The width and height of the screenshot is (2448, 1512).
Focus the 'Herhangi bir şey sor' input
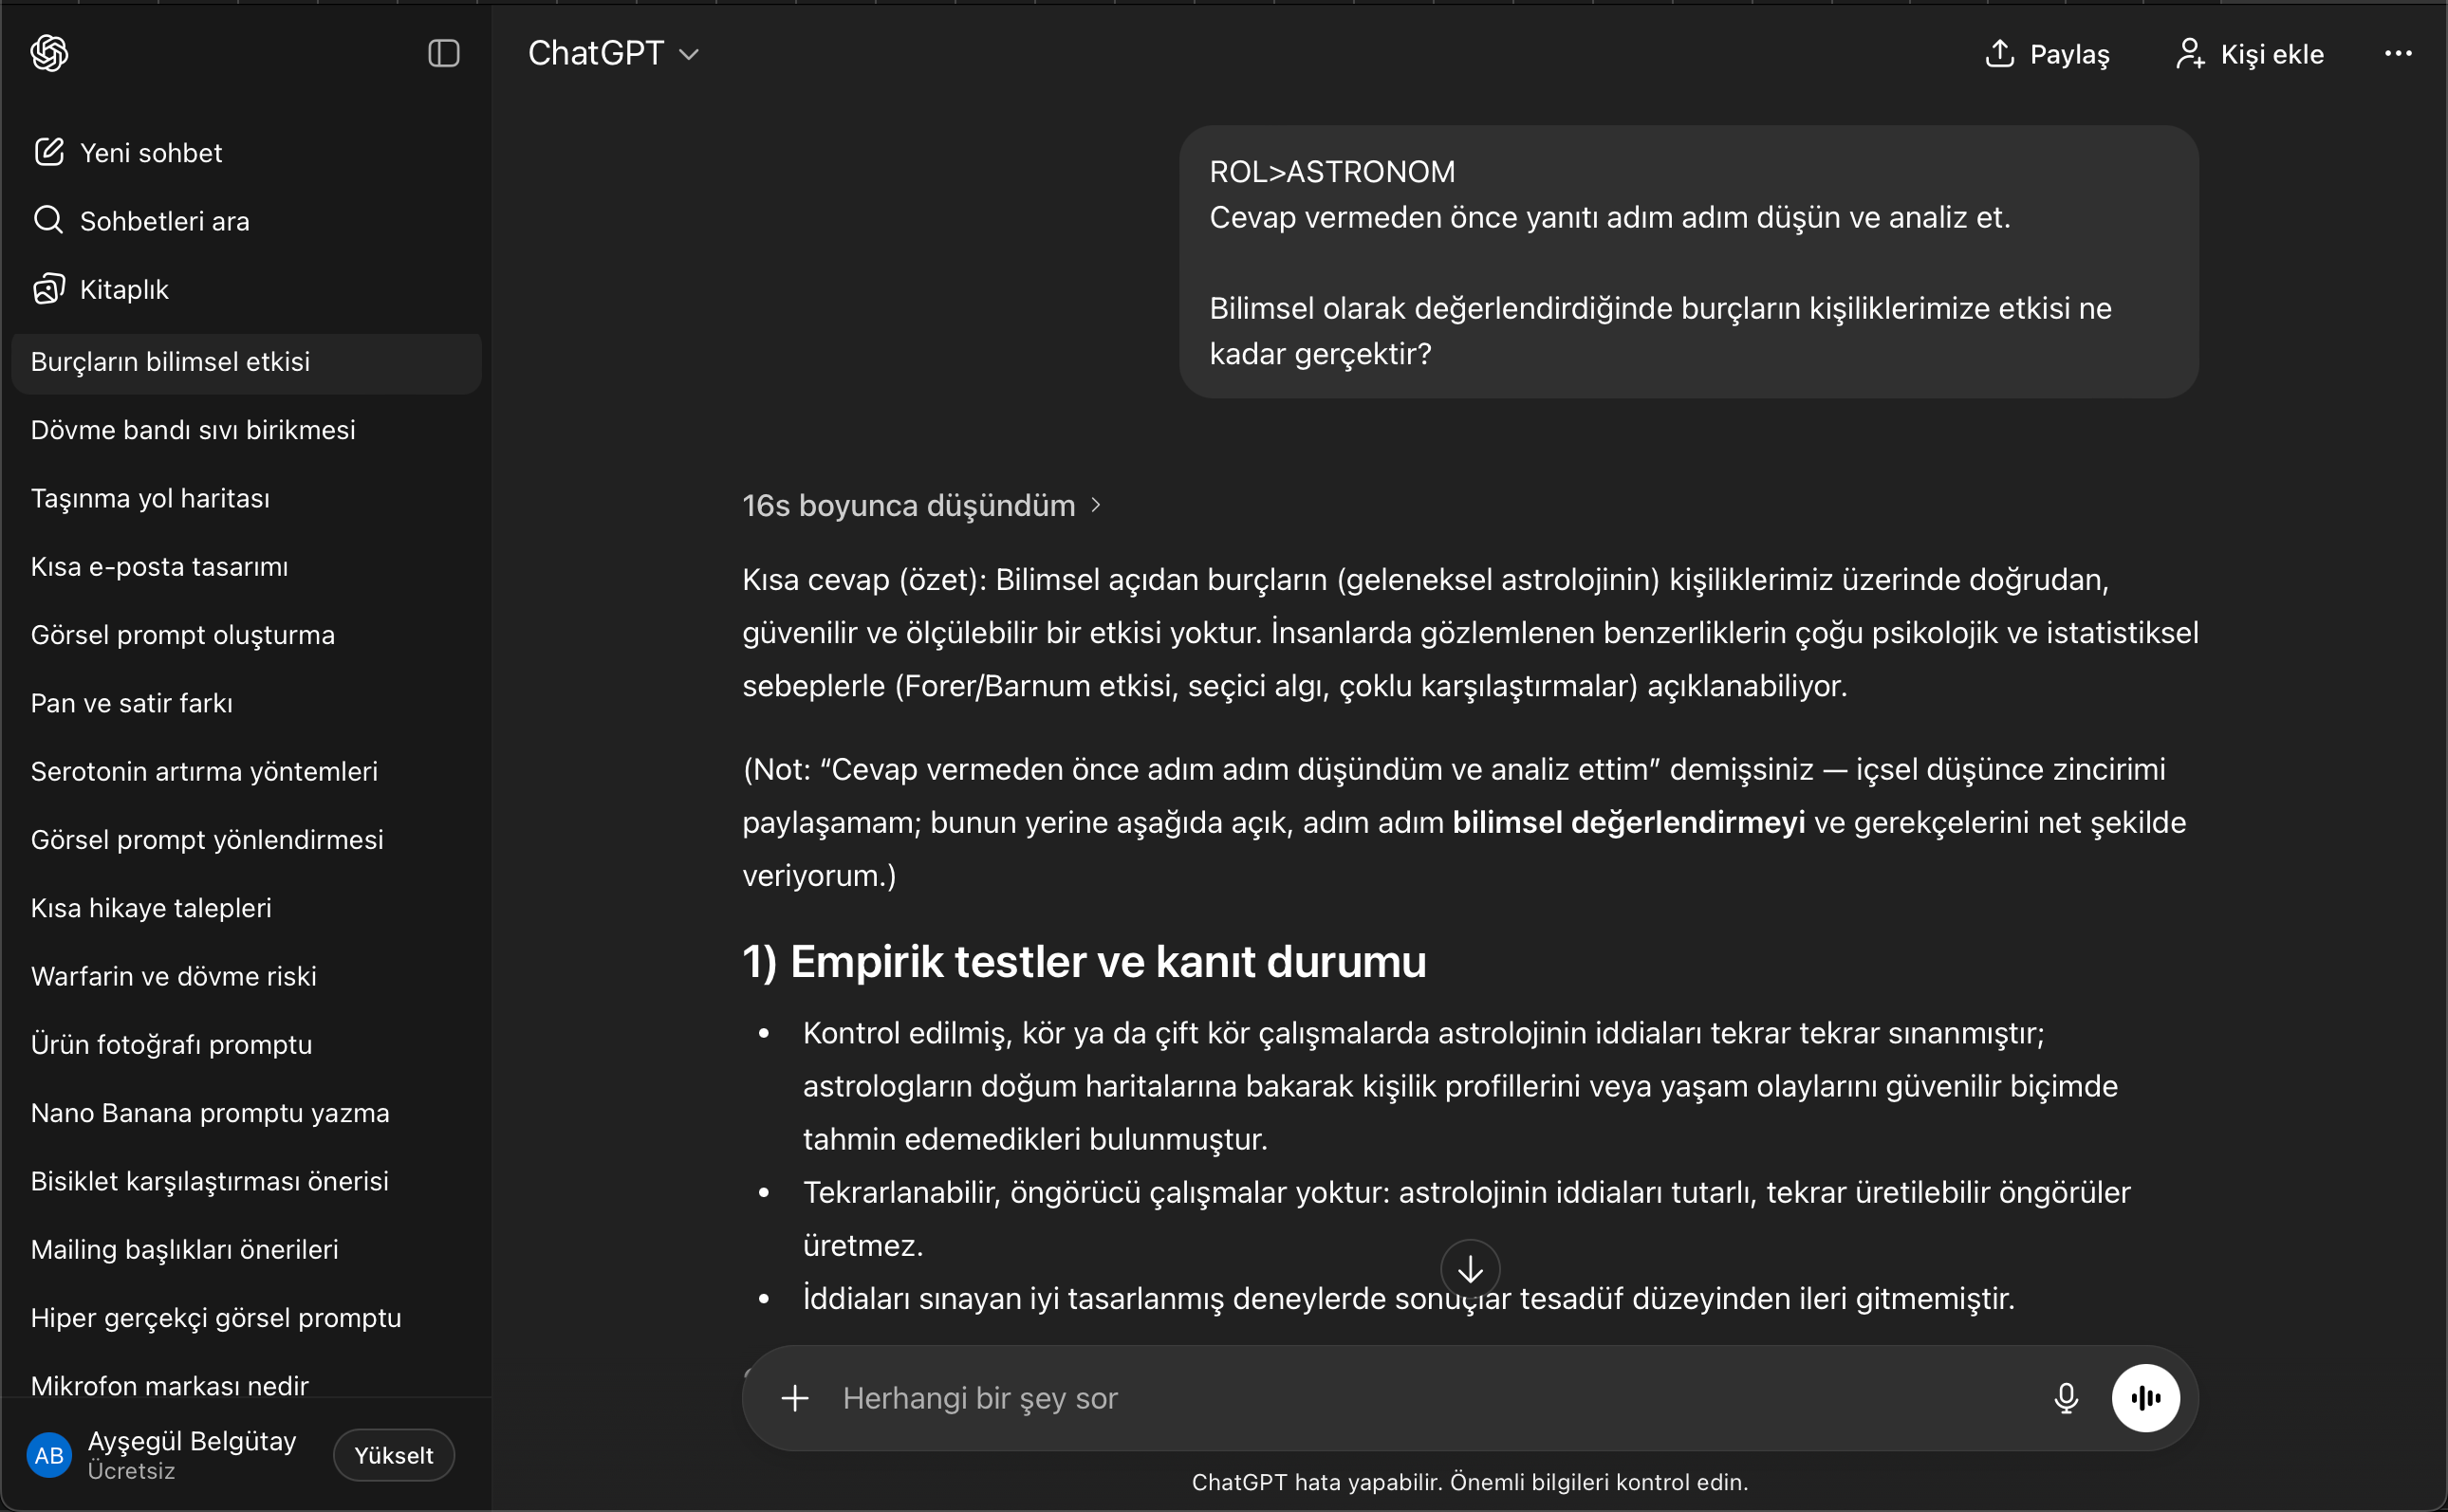coord(1400,1398)
